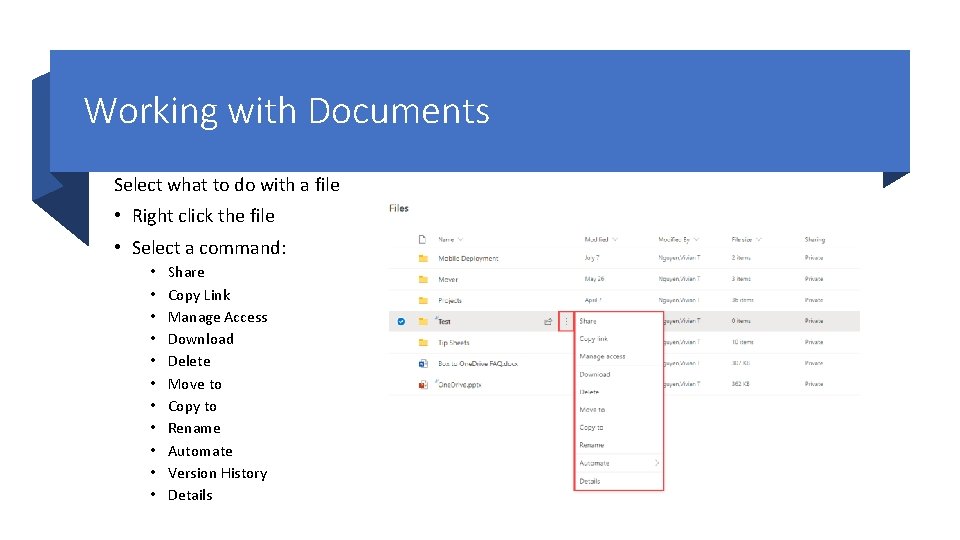Click the file type column header icon

click(422, 239)
